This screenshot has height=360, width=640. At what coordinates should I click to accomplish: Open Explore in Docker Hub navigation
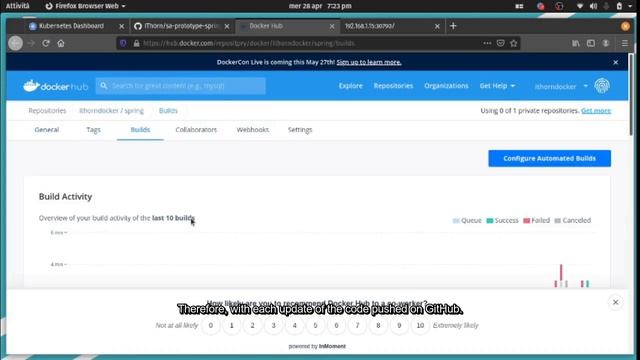click(350, 86)
